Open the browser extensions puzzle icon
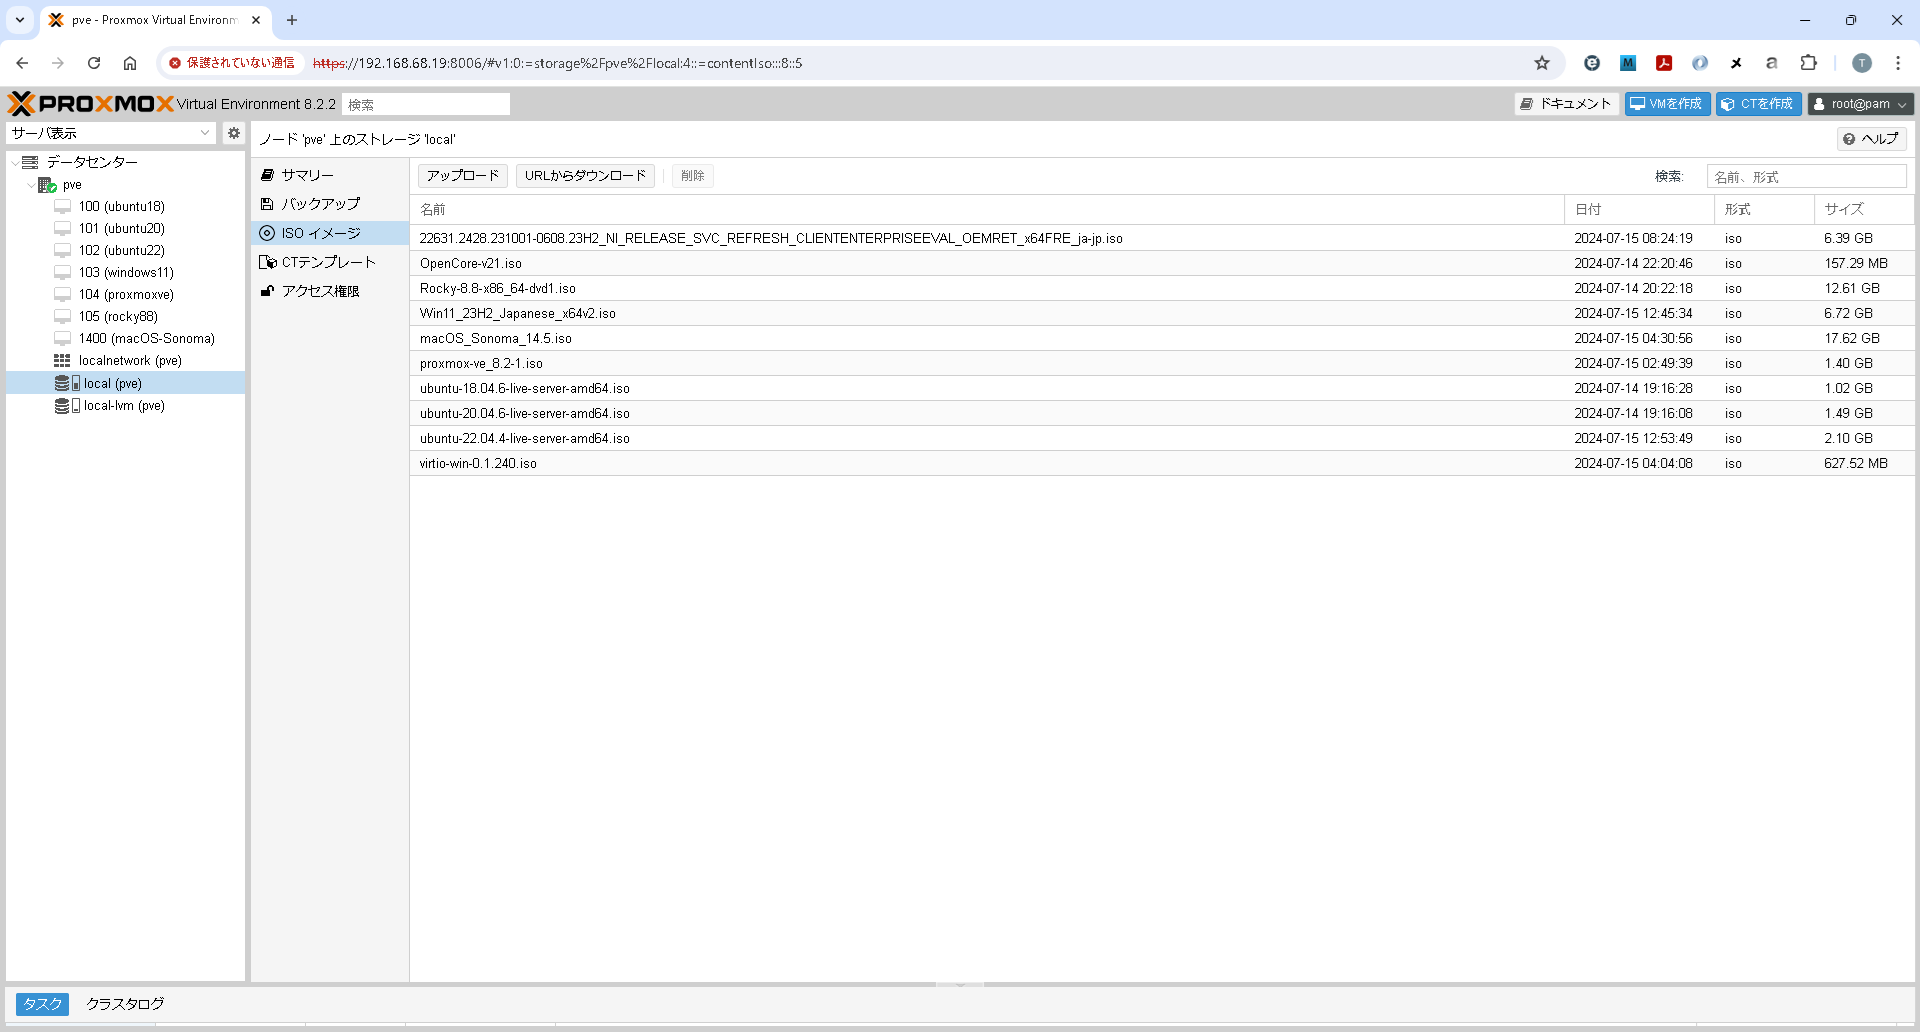 [1809, 63]
